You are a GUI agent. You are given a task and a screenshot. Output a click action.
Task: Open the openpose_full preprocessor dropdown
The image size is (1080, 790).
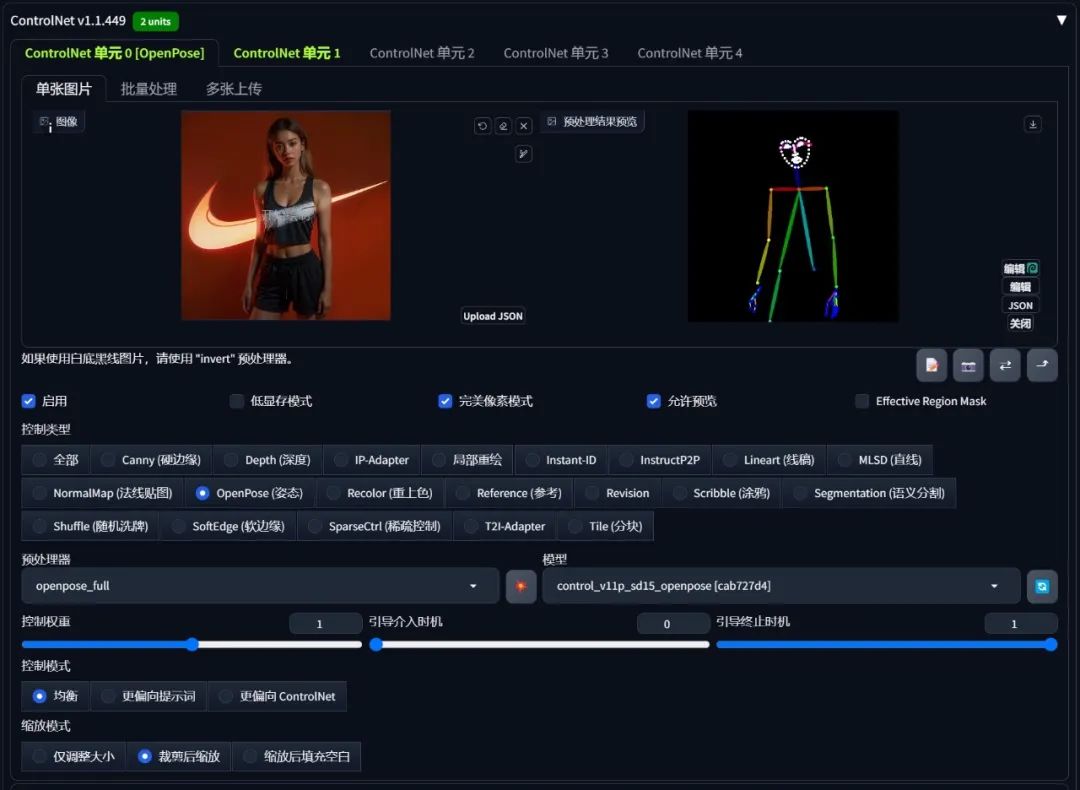point(260,585)
